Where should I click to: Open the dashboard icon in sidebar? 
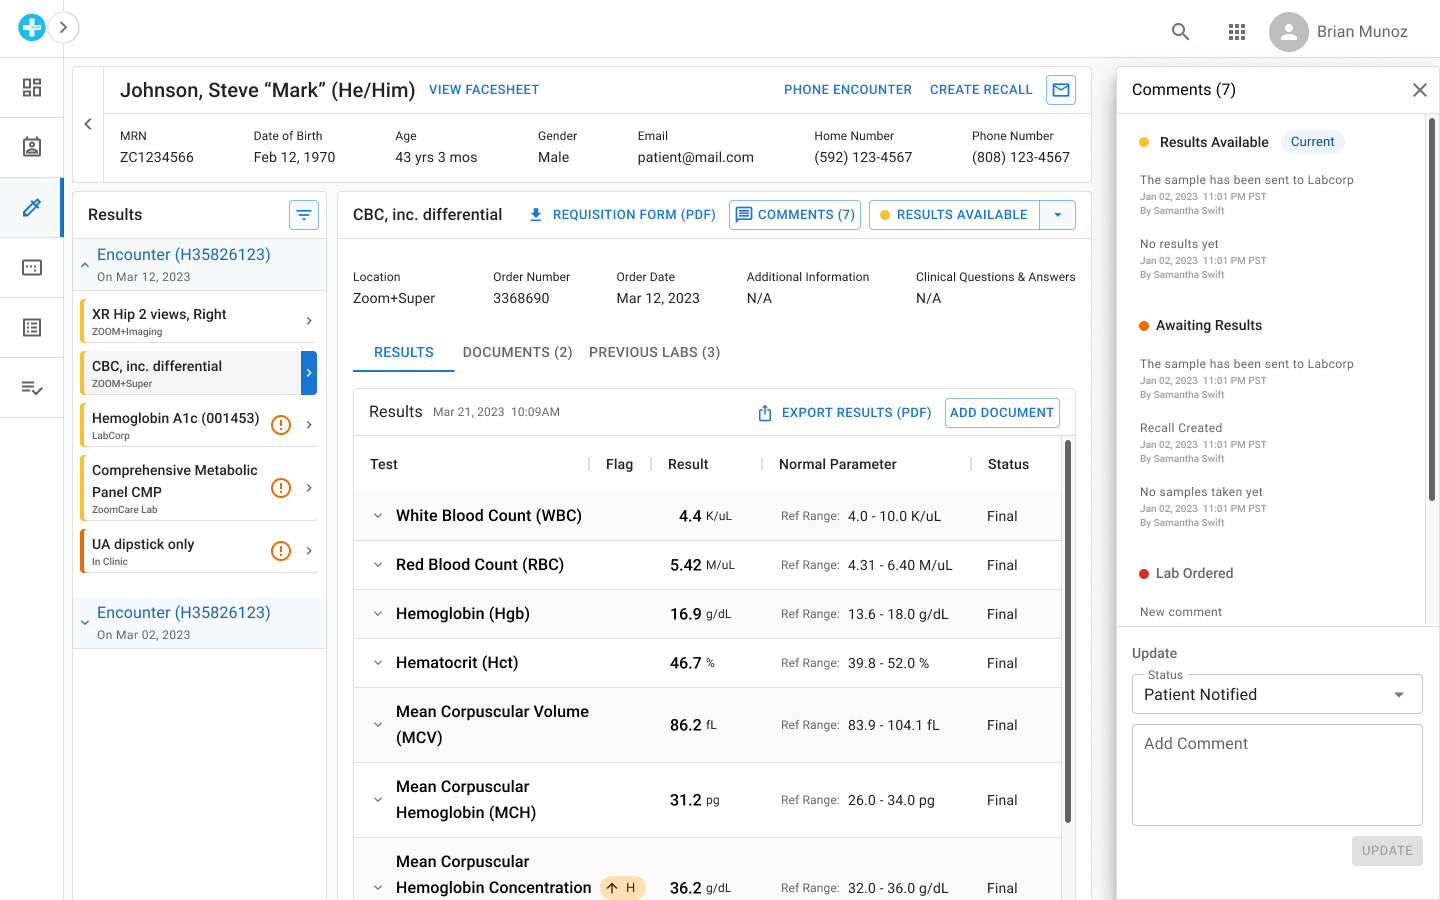(x=32, y=88)
